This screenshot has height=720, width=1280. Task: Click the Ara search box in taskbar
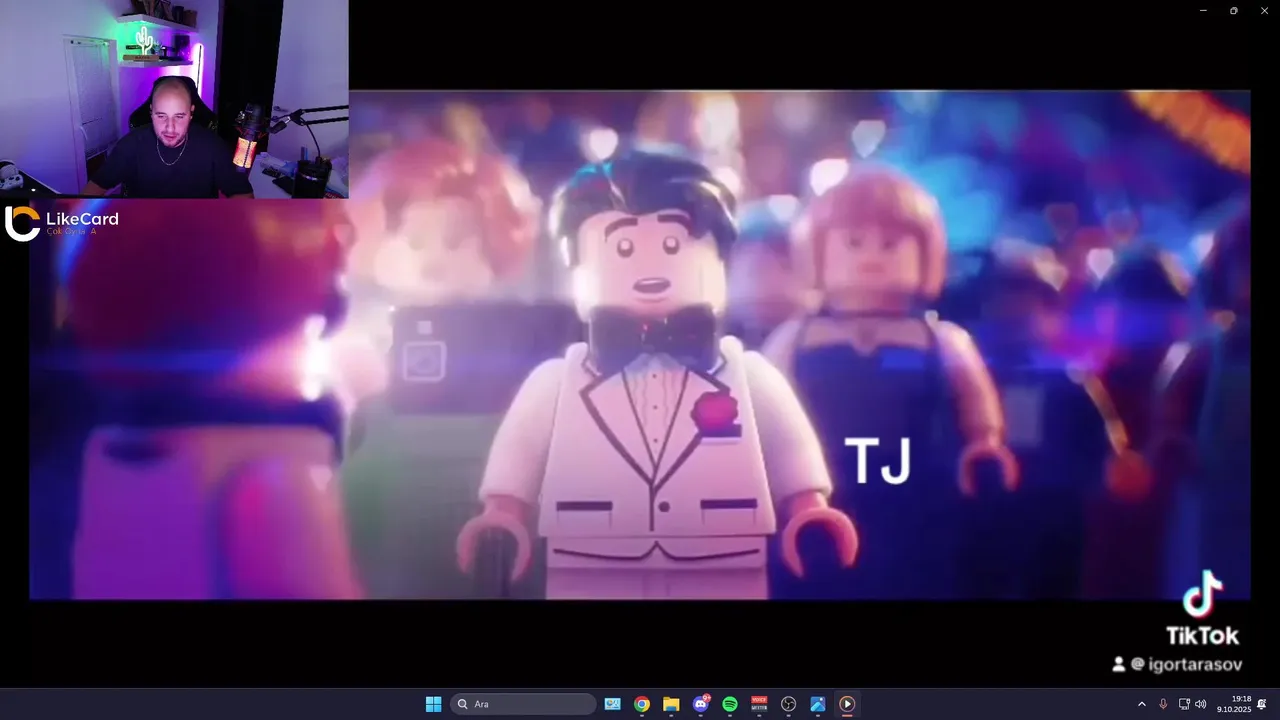click(x=523, y=704)
